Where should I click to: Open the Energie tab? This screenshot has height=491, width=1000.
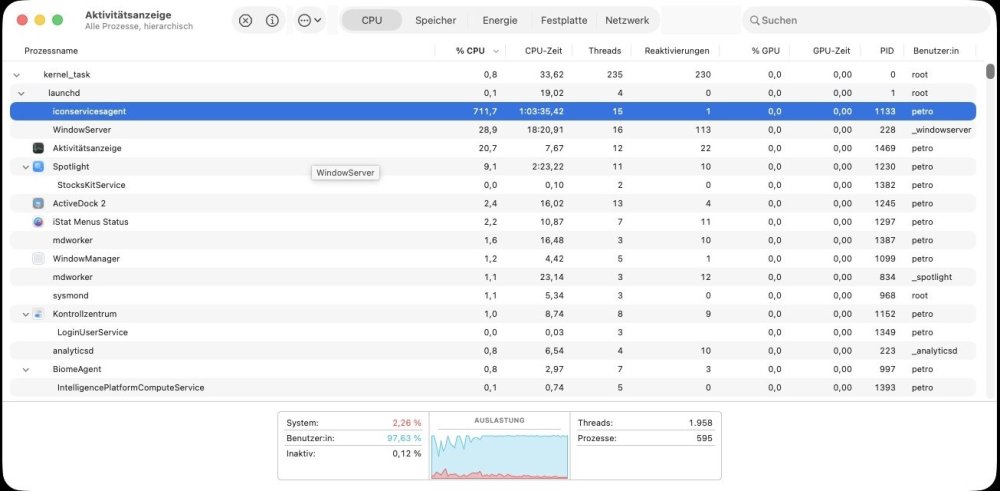coord(500,20)
